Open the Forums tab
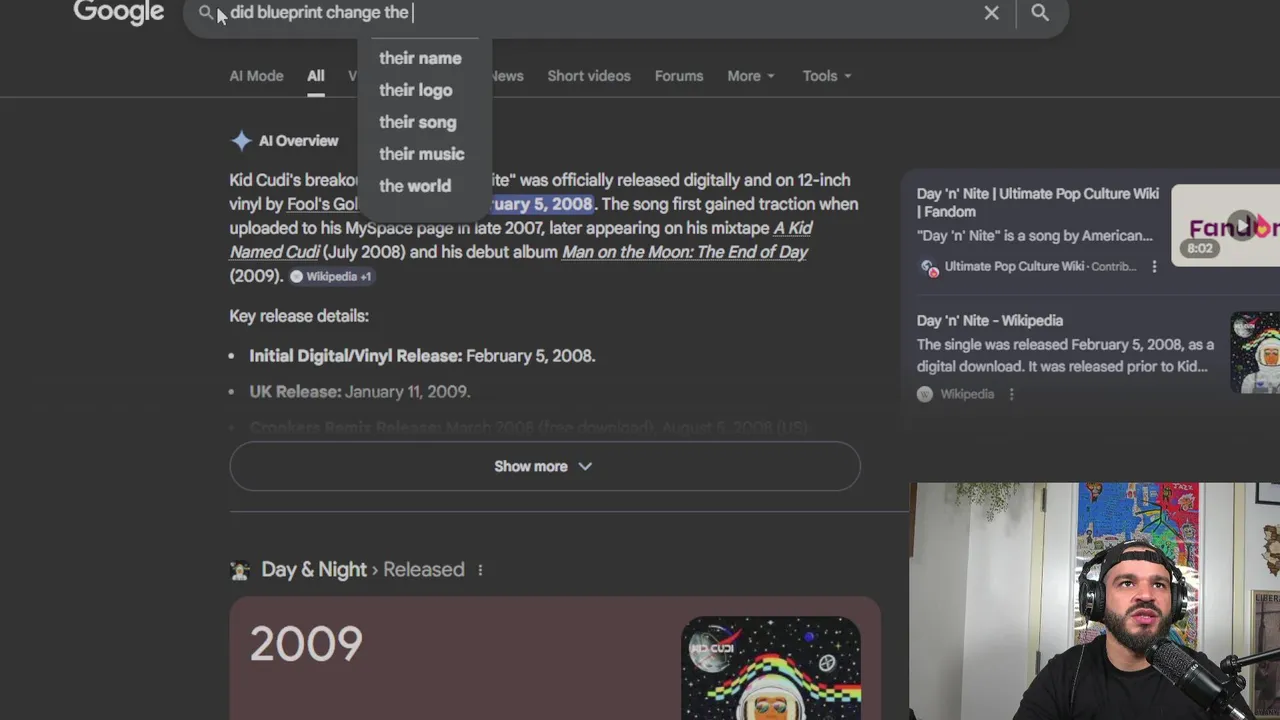Image resolution: width=1280 pixels, height=720 pixels. 678,76
